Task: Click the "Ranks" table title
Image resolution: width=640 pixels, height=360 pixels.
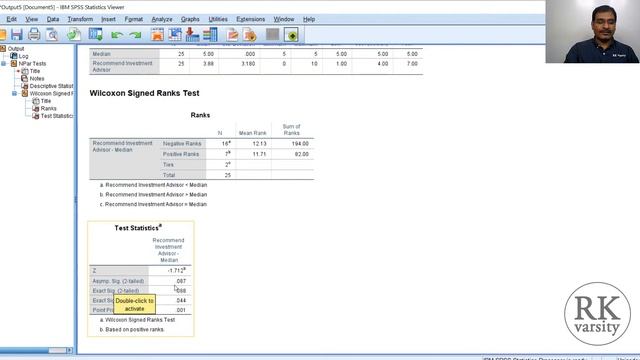Action: [200, 115]
